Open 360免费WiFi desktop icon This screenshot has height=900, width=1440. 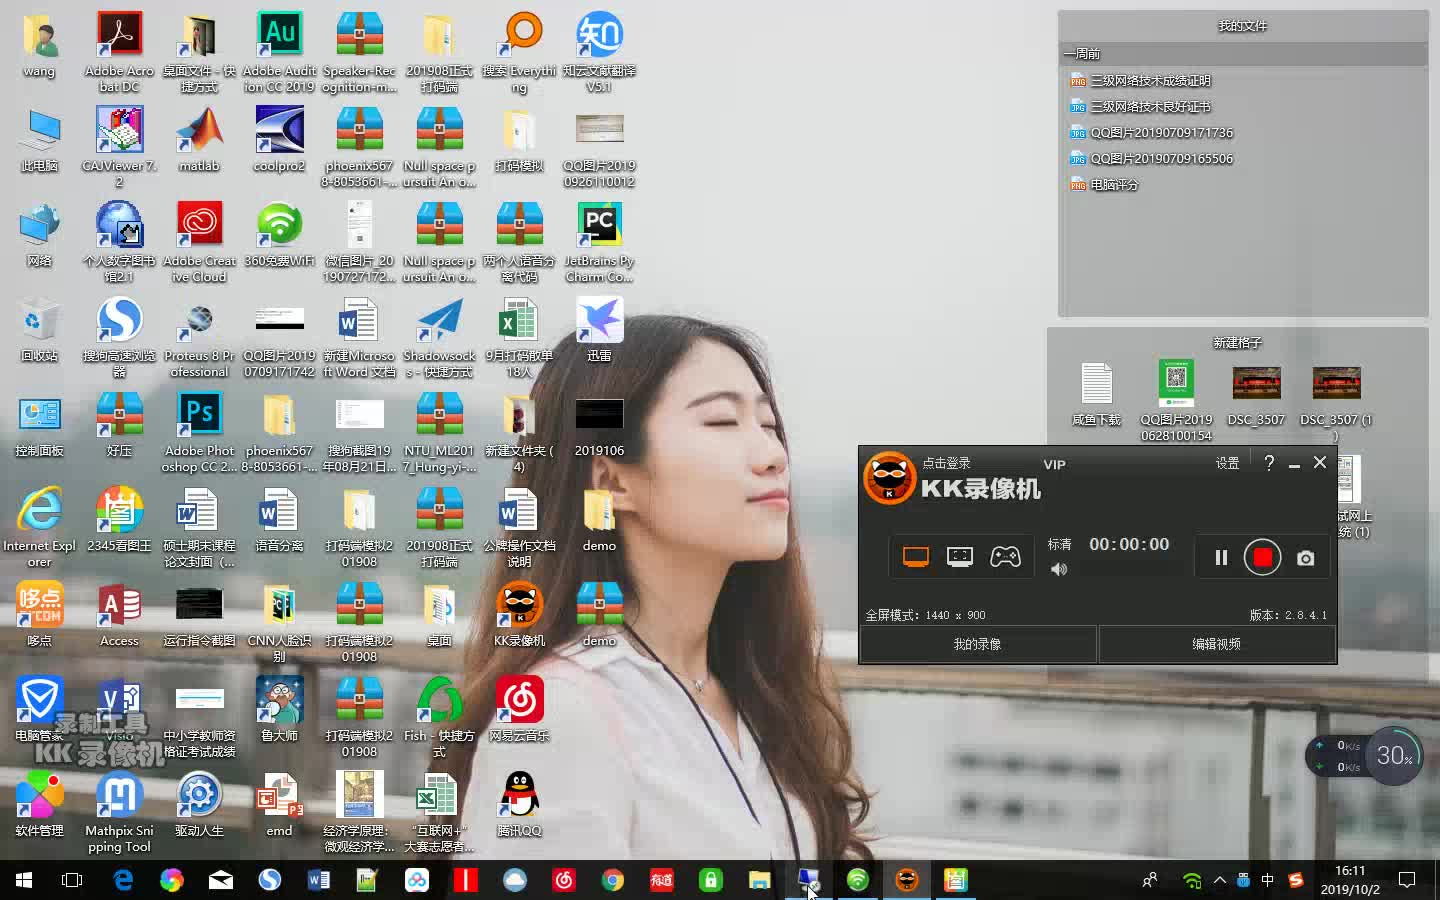tap(279, 234)
